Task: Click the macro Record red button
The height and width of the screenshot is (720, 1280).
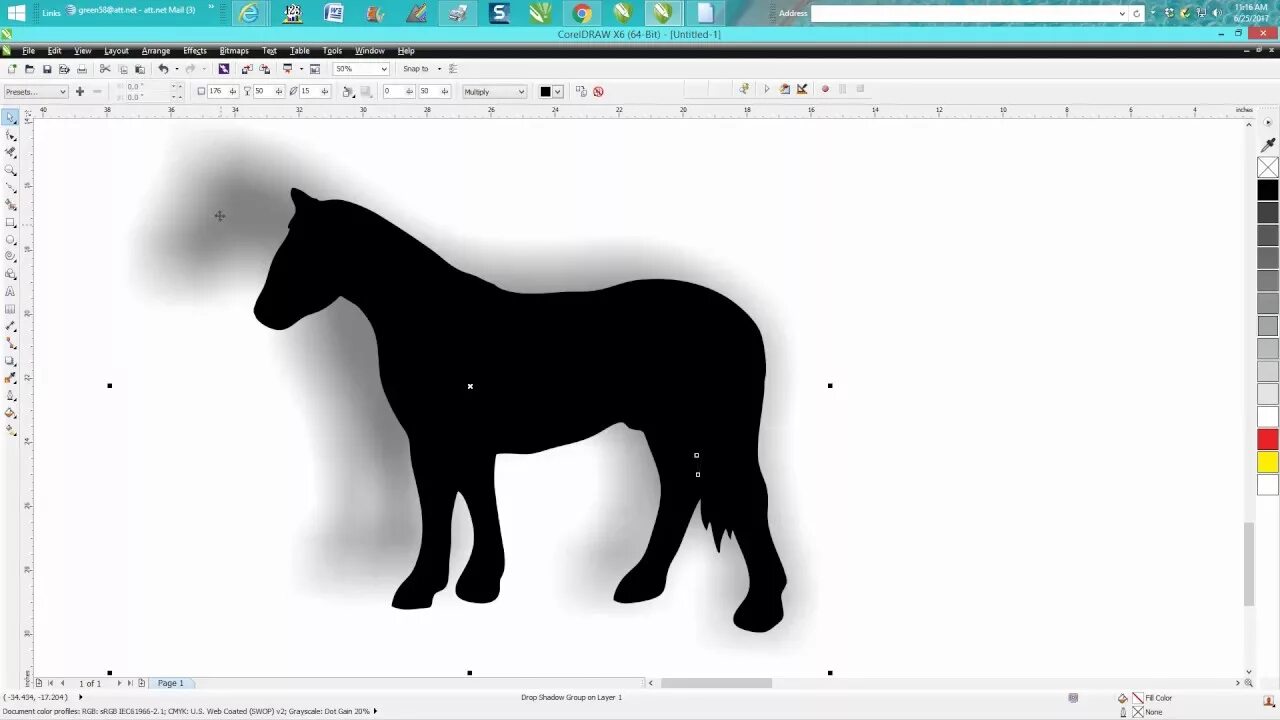Action: click(x=825, y=89)
